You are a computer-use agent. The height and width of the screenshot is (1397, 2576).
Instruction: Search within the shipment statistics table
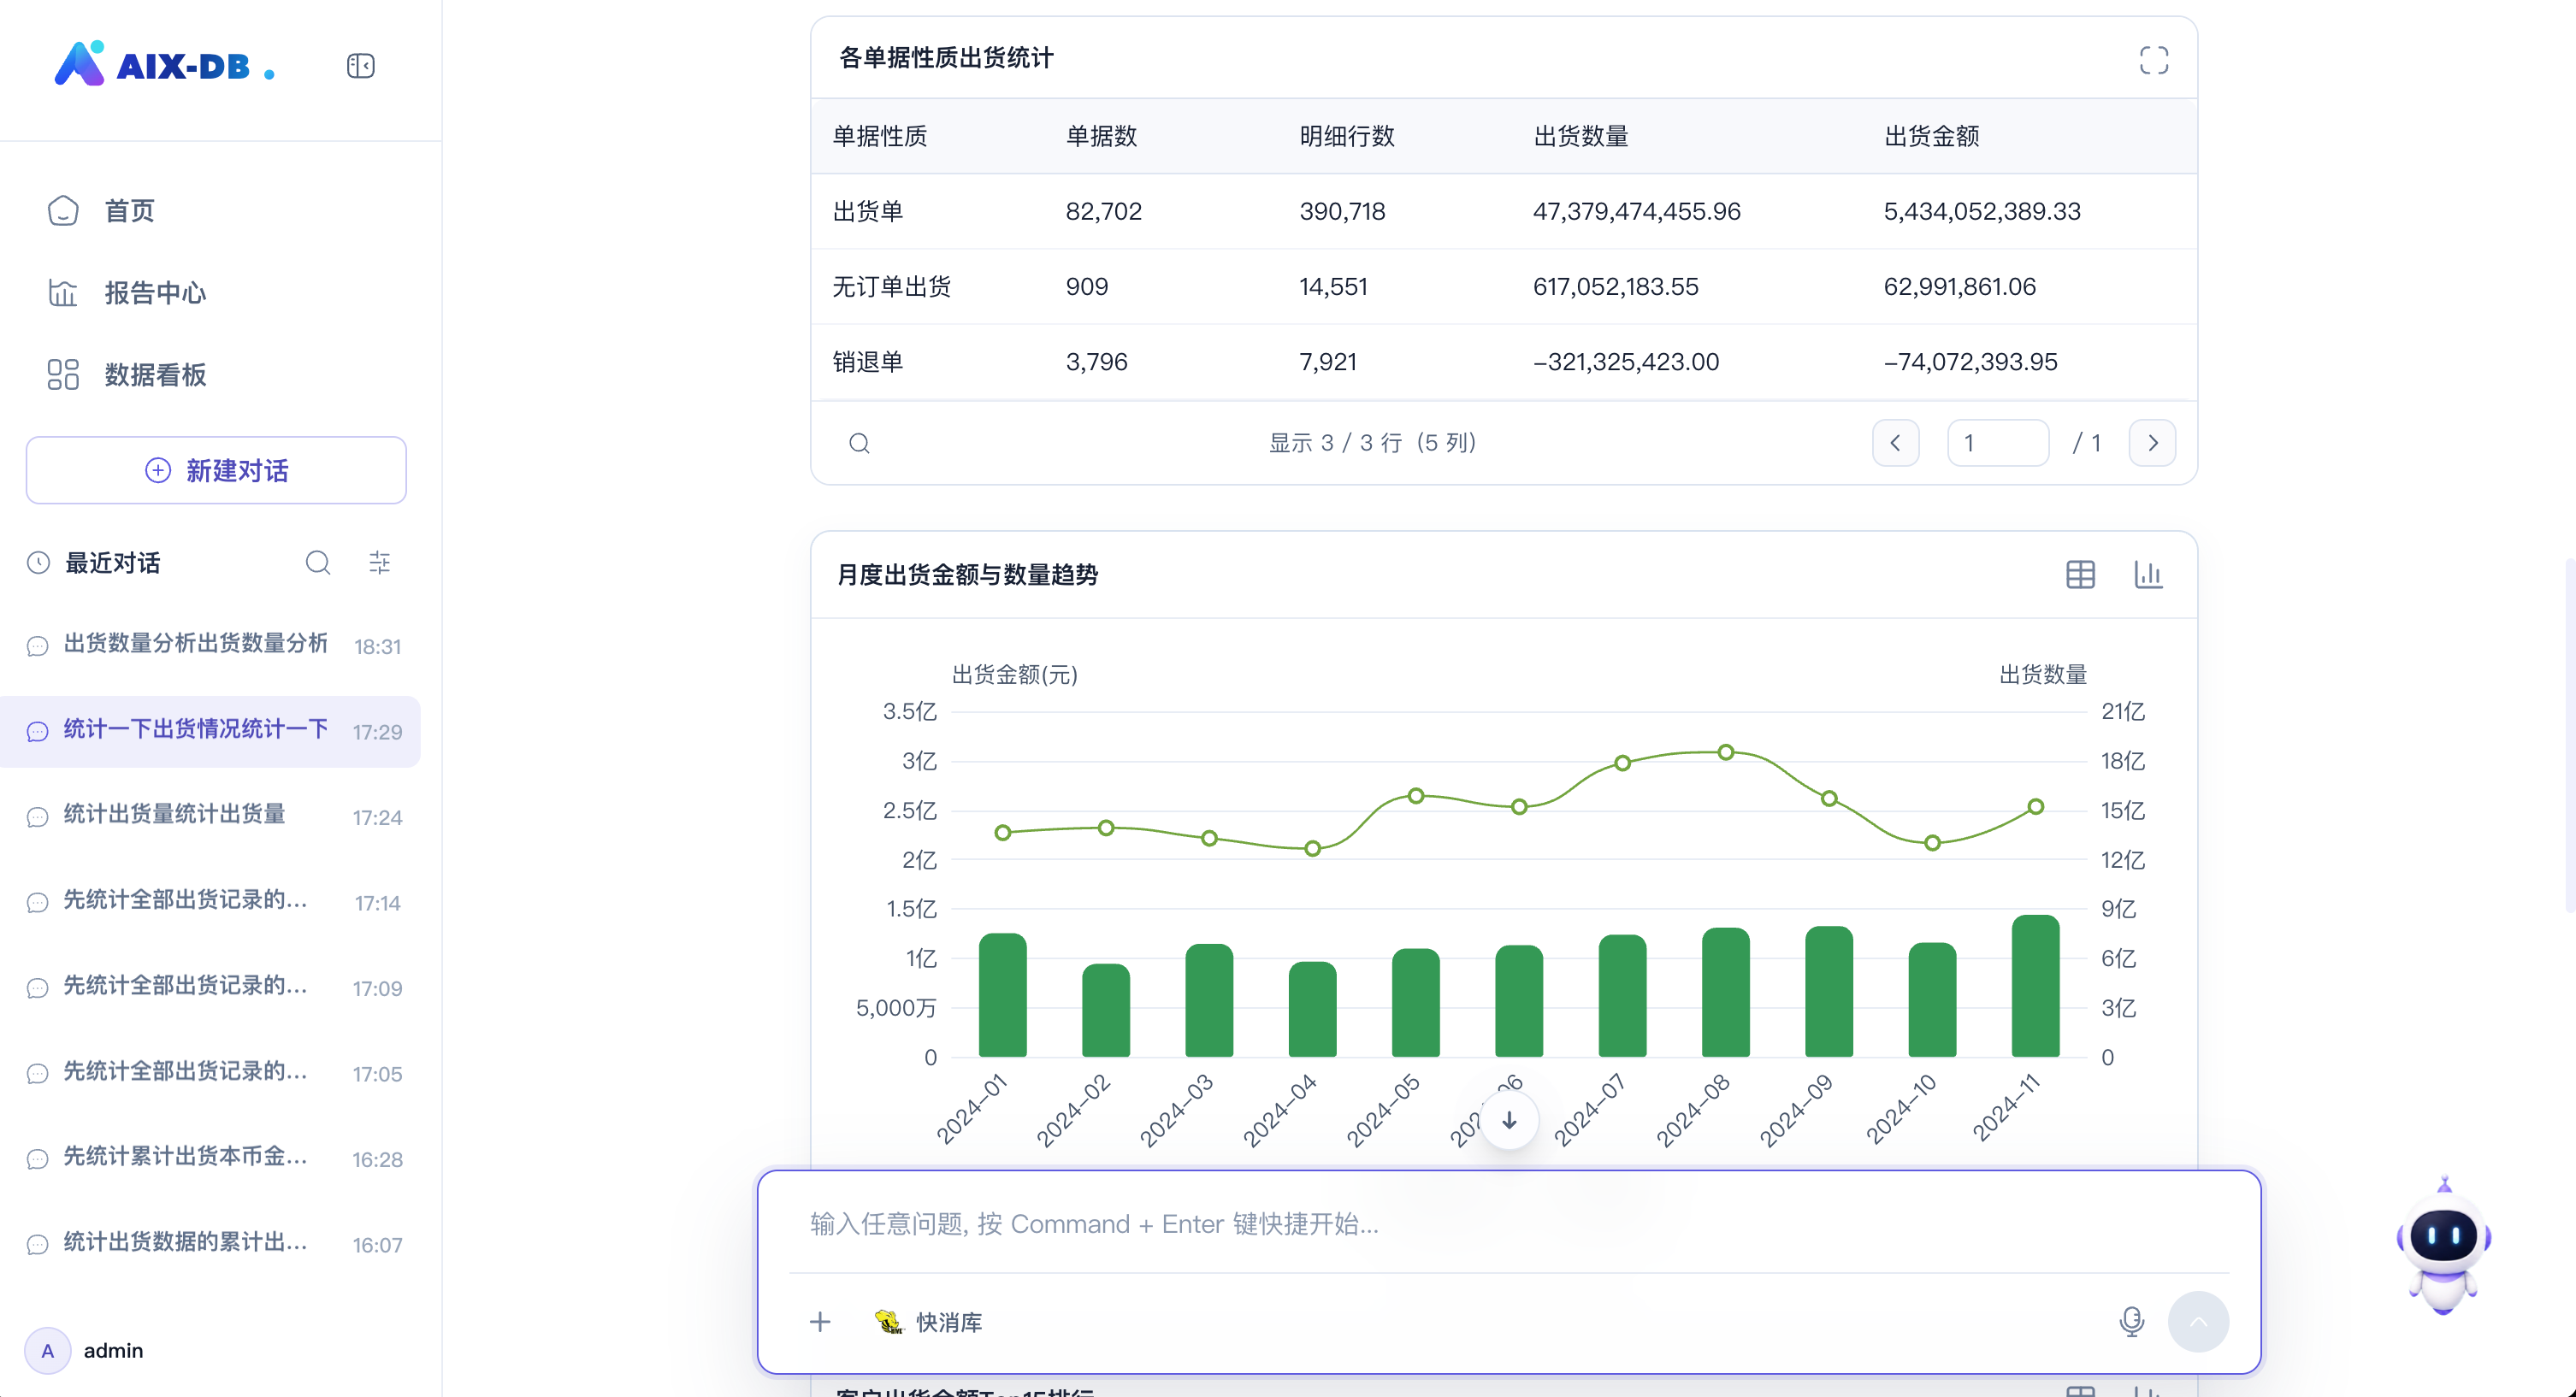859,443
